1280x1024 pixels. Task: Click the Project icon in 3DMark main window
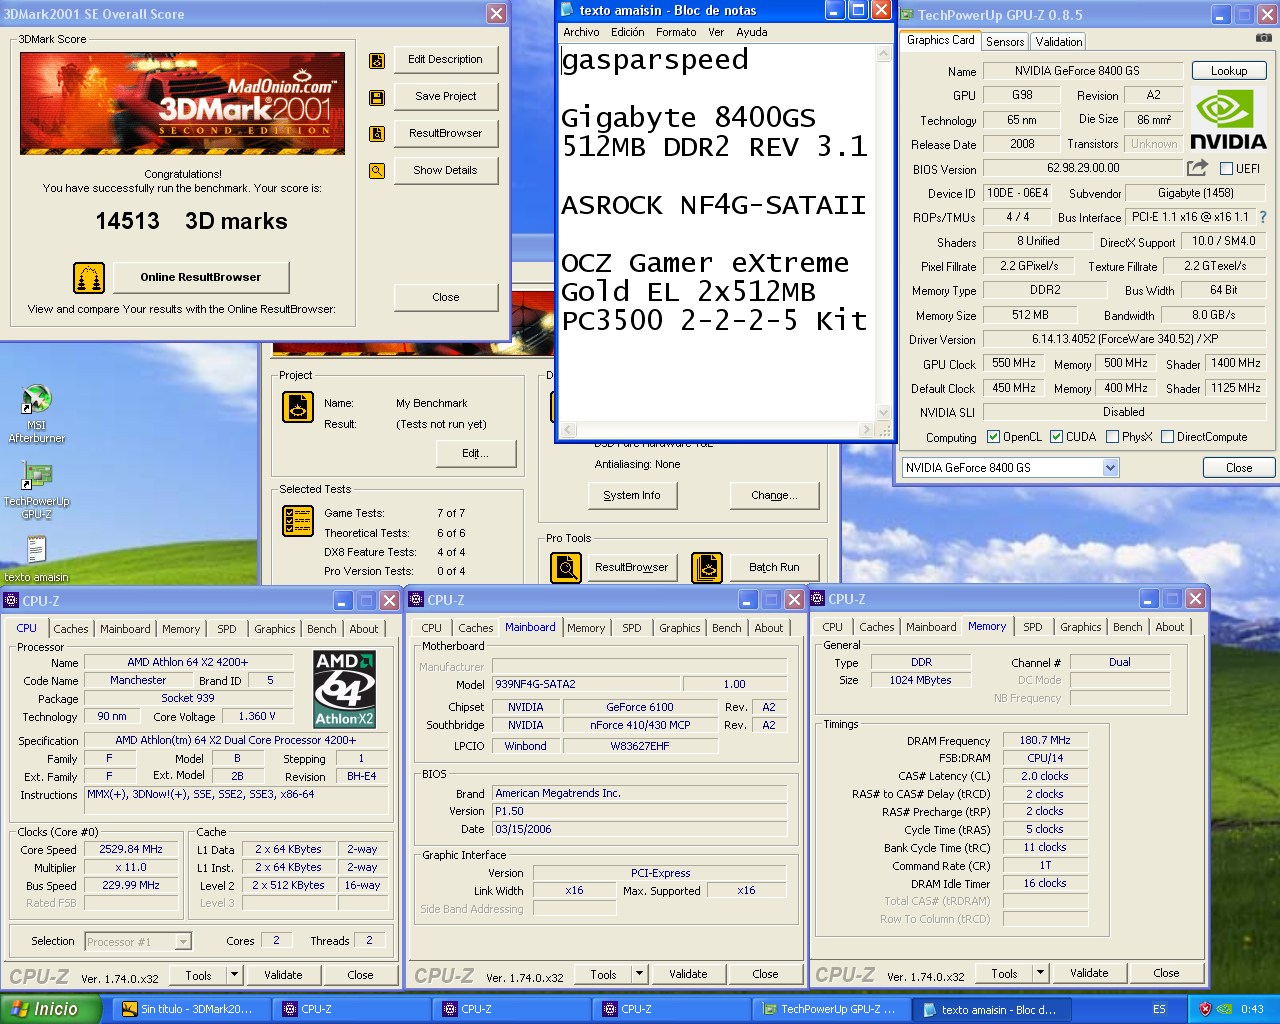298,407
